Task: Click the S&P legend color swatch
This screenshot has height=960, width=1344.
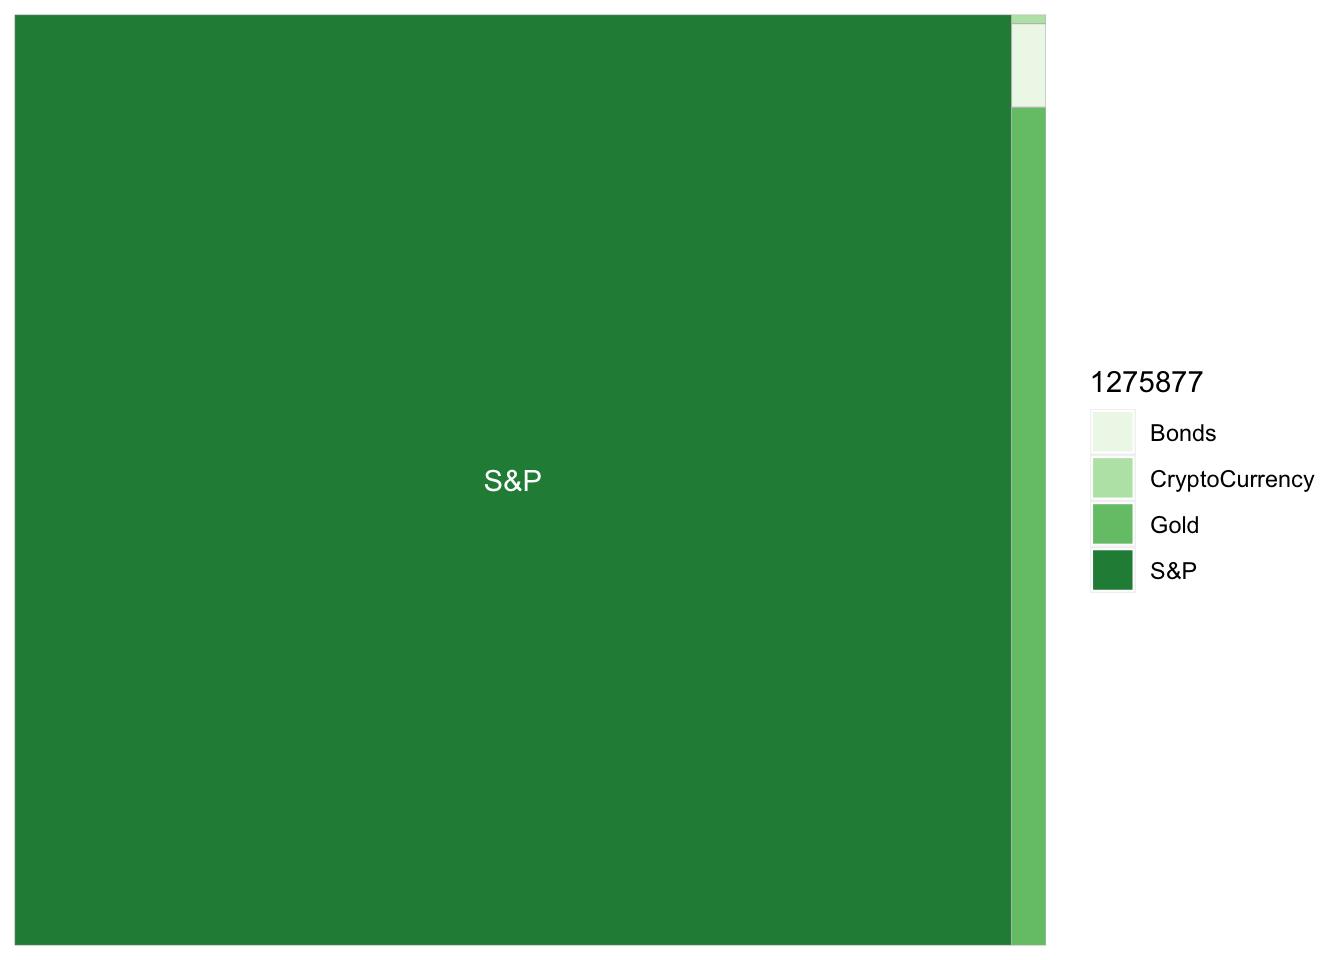Action: (x=1112, y=571)
